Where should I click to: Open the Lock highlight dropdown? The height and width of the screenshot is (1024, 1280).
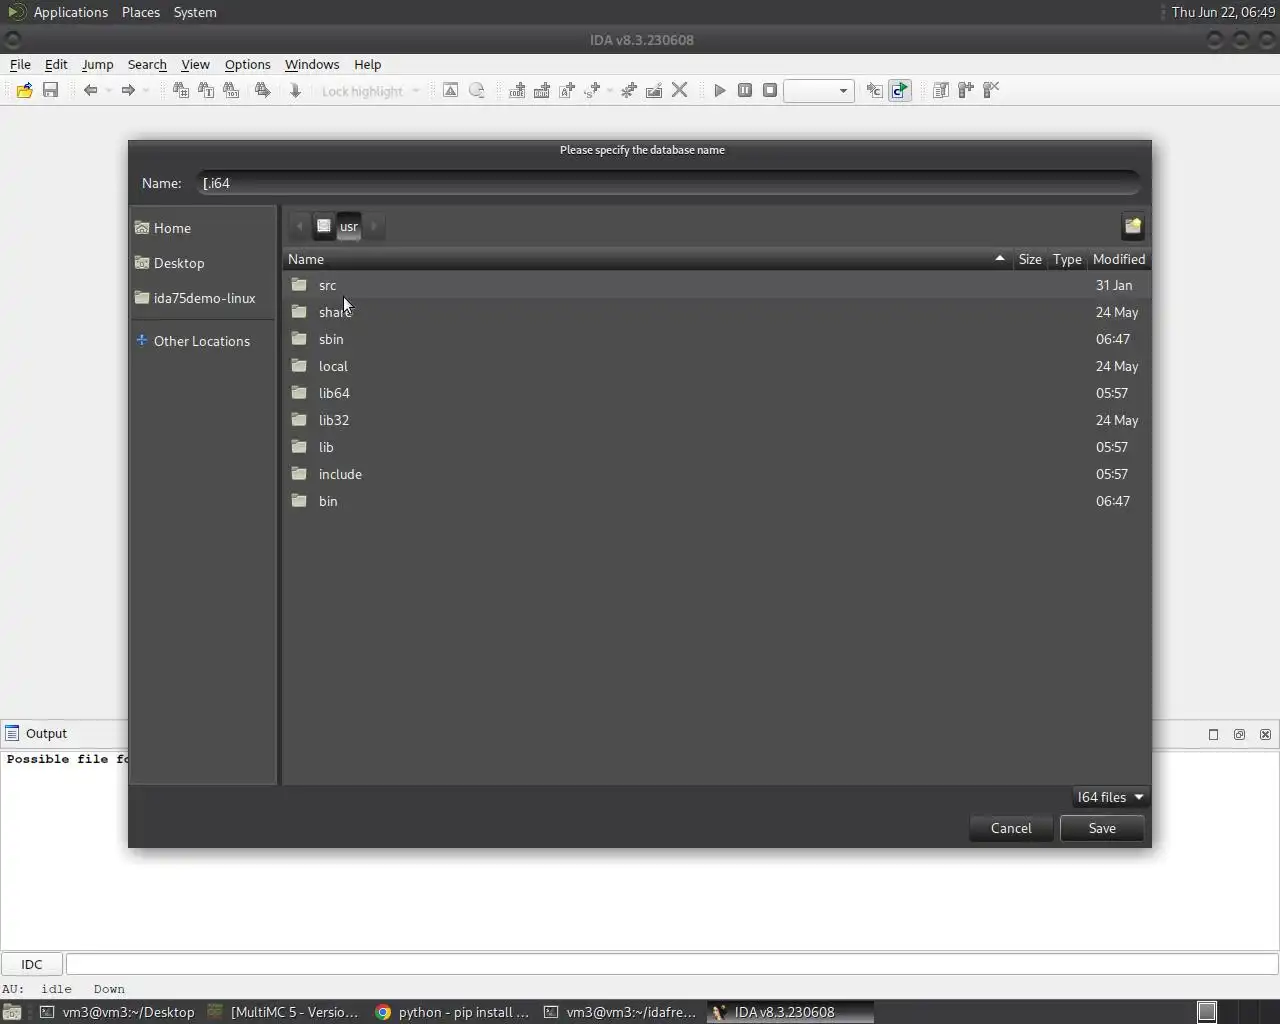(416, 91)
